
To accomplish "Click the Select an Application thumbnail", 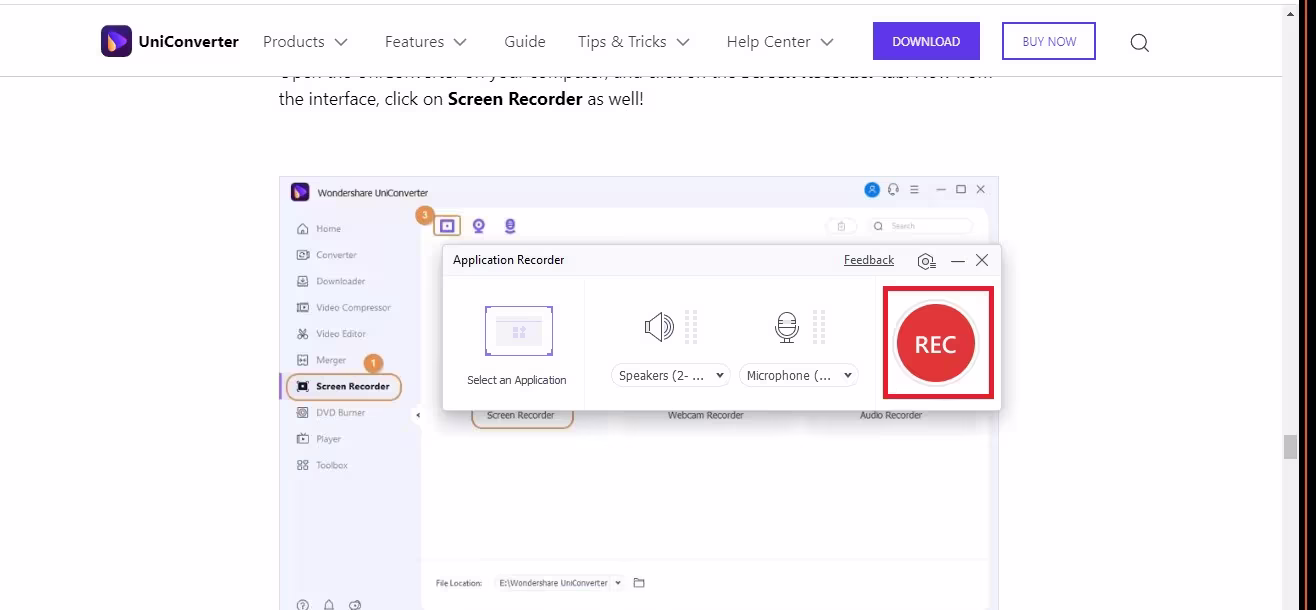I will (518, 332).
